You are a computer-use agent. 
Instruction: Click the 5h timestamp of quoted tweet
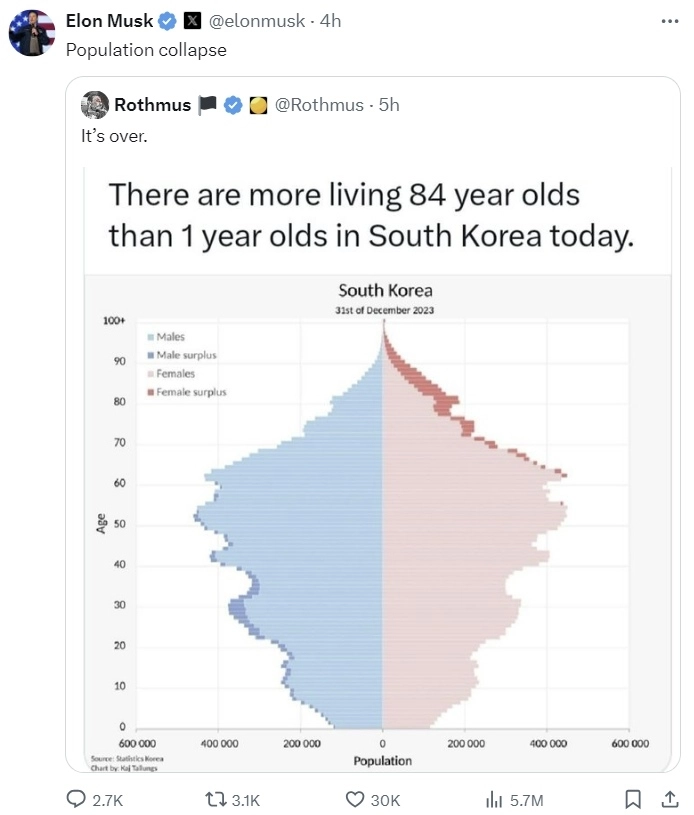[x=389, y=105]
